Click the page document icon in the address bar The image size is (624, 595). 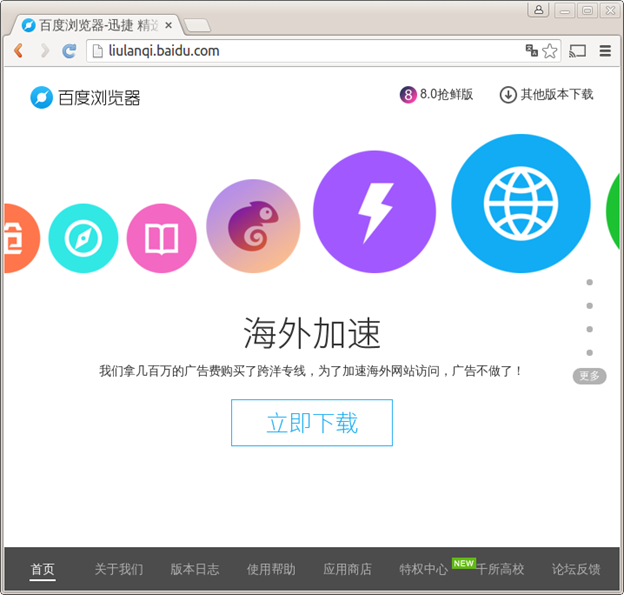(x=98, y=51)
